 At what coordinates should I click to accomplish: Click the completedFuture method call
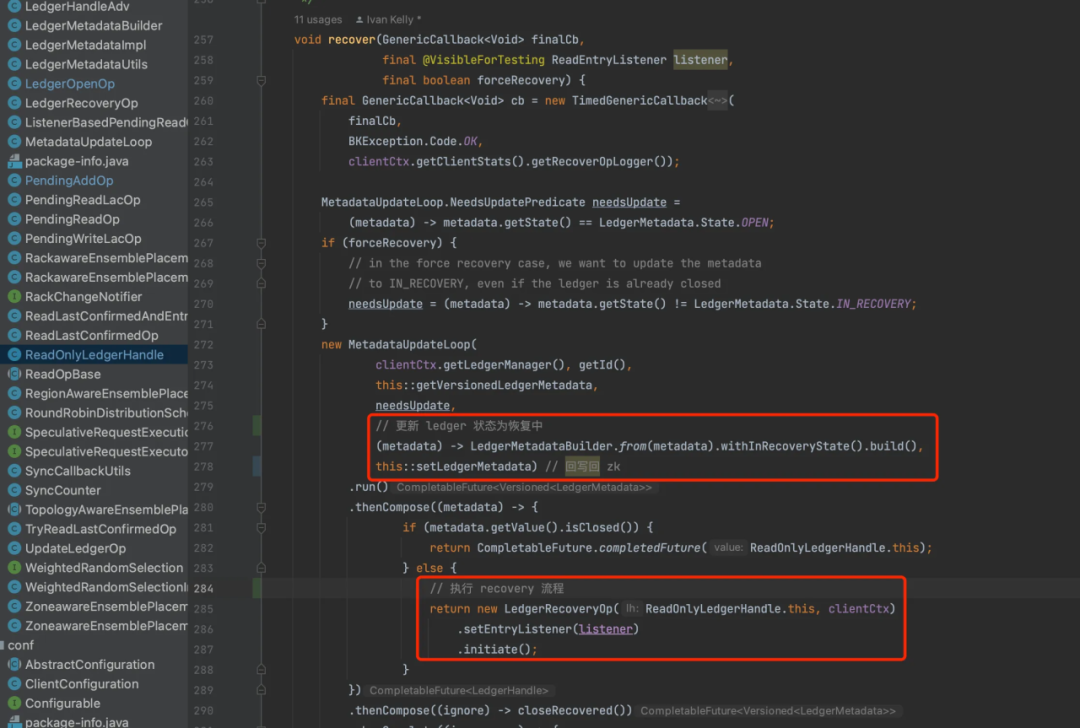[650, 548]
